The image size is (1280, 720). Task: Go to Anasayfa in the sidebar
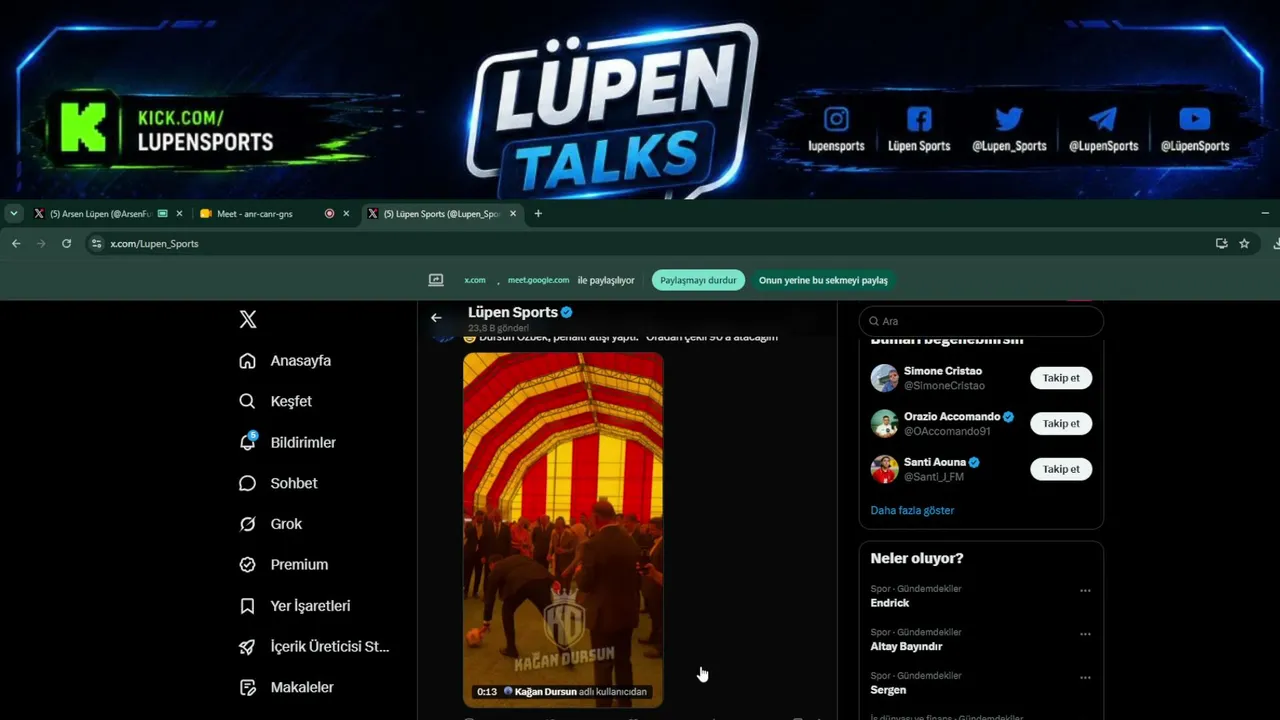(x=285, y=361)
